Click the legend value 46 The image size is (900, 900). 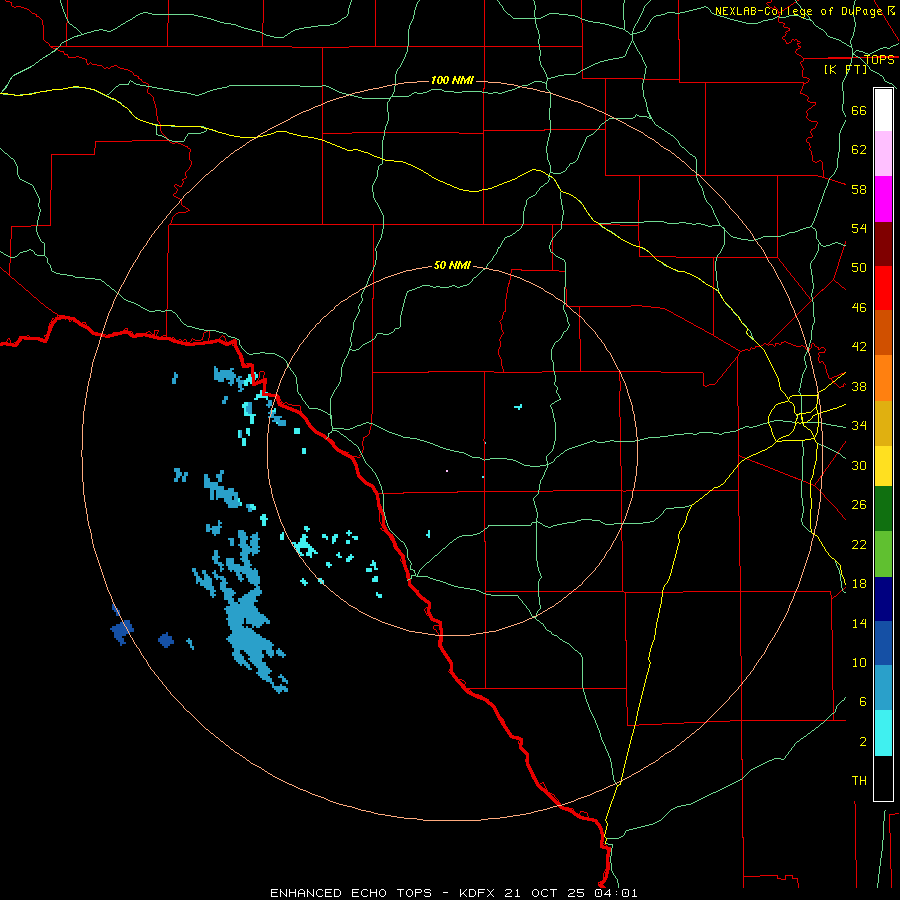(859, 308)
